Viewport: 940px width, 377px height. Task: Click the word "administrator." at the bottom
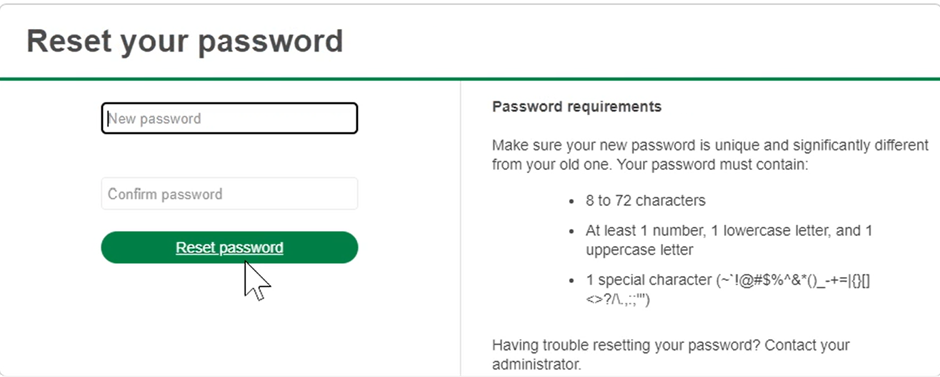point(537,364)
